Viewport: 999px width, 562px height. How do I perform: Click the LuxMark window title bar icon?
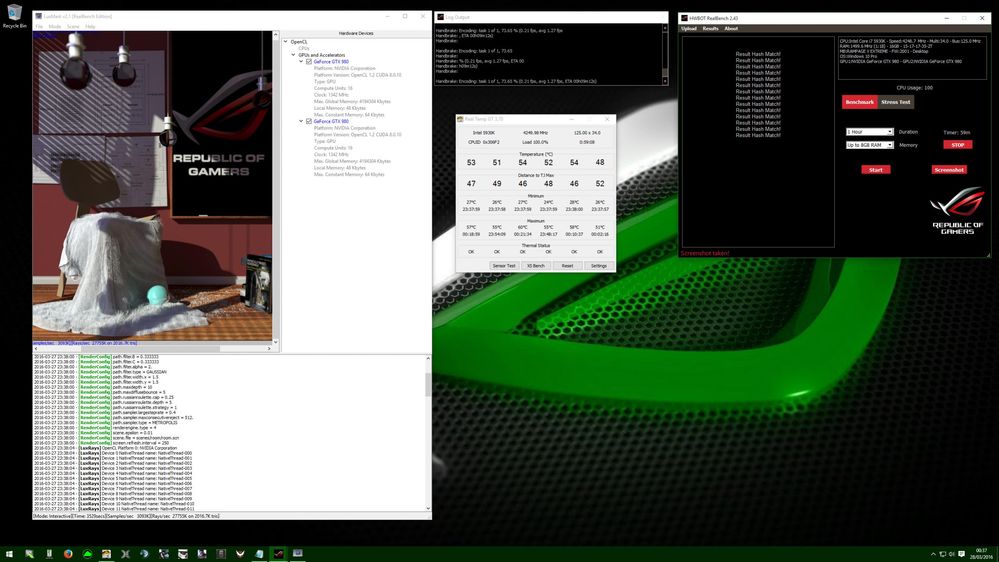pos(38,17)
